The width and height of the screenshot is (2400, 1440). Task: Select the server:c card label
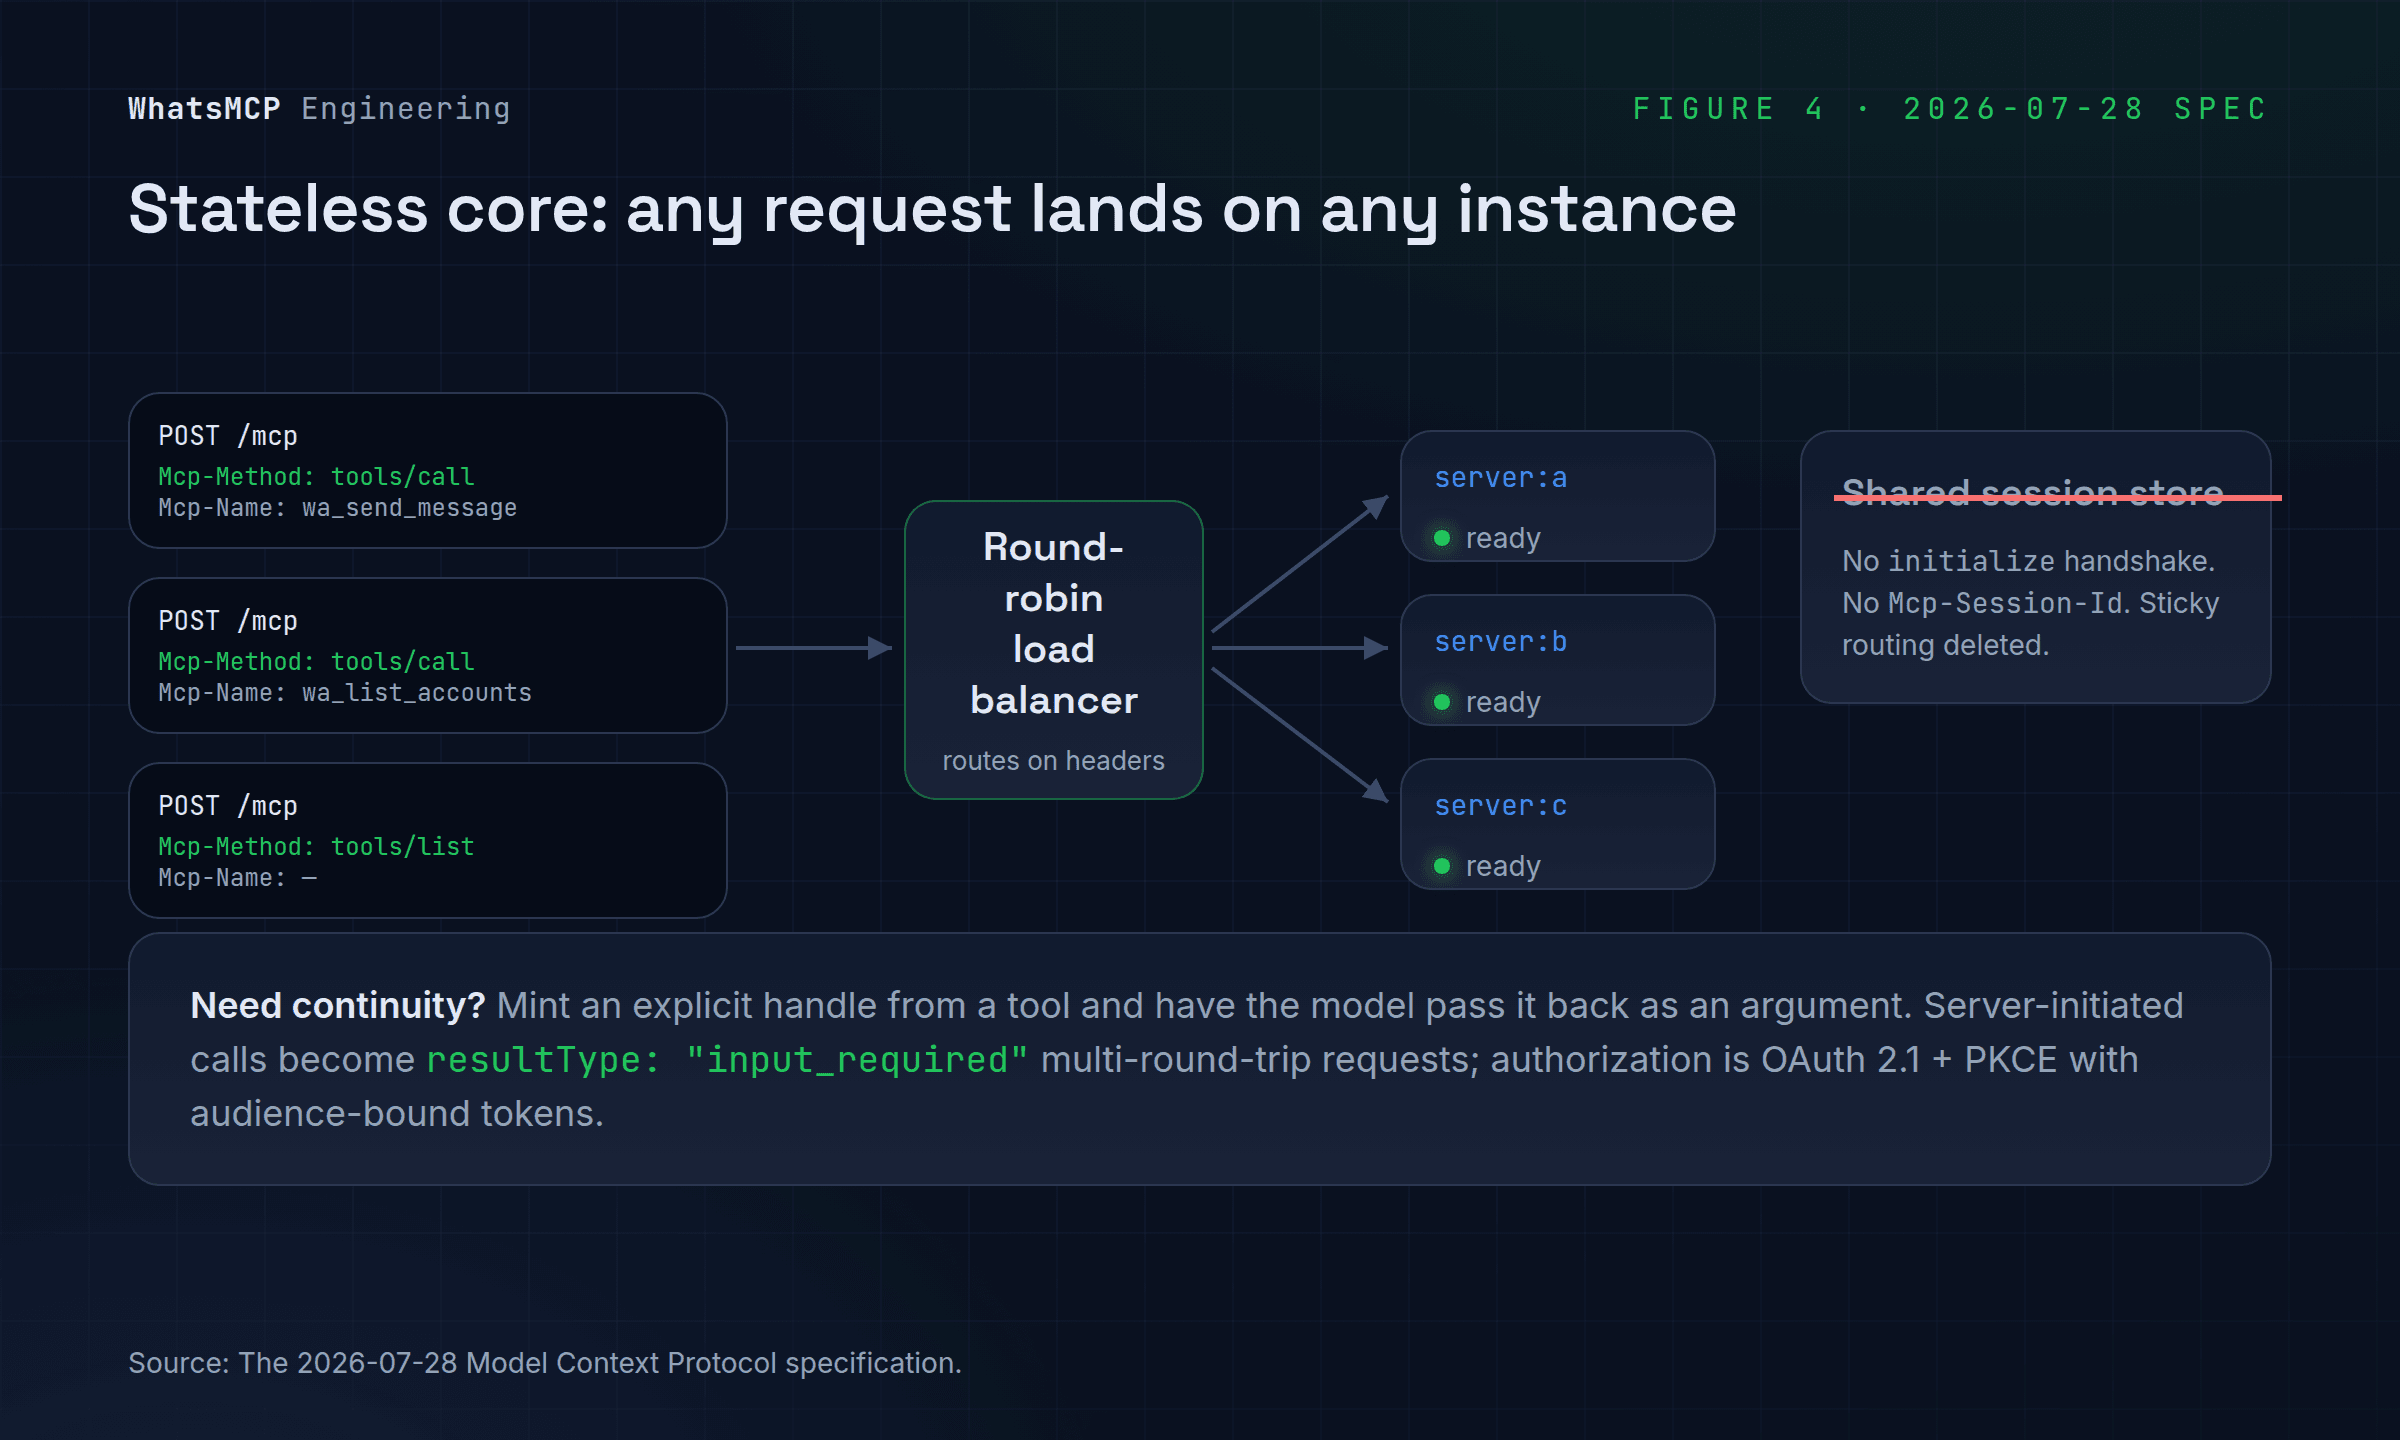[1500, 806]
